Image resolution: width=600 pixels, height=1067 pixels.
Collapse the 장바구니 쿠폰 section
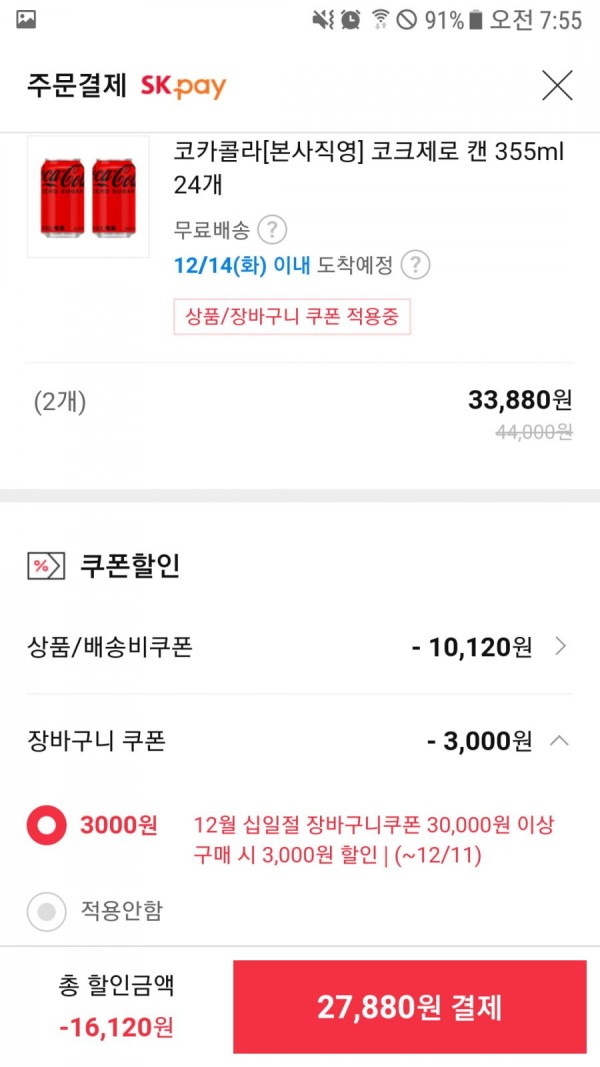(559, 740)
